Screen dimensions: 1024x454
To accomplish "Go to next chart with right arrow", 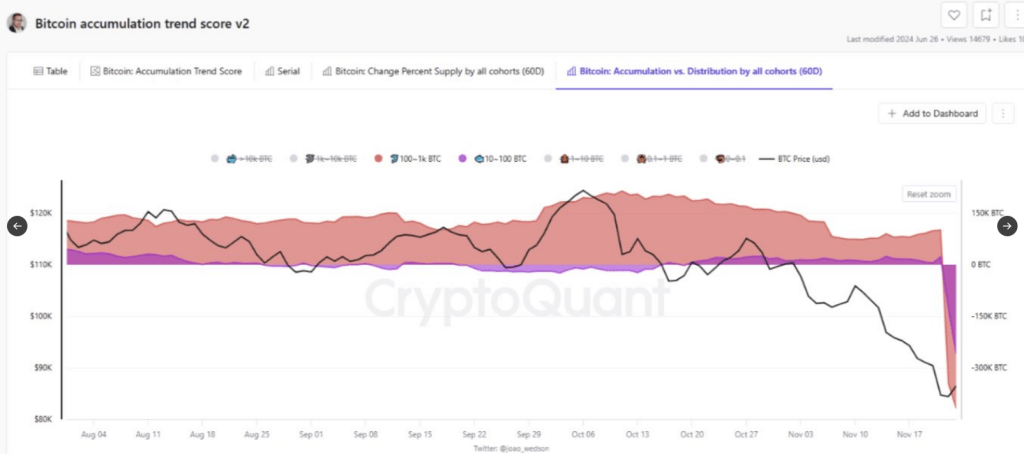I will pos(1007,226).
